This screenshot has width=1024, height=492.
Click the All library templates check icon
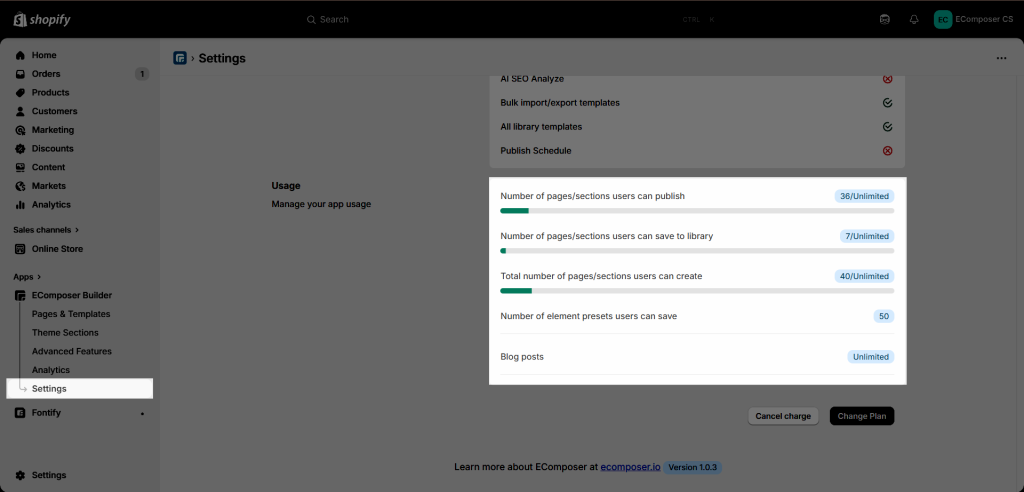[887, 127]
